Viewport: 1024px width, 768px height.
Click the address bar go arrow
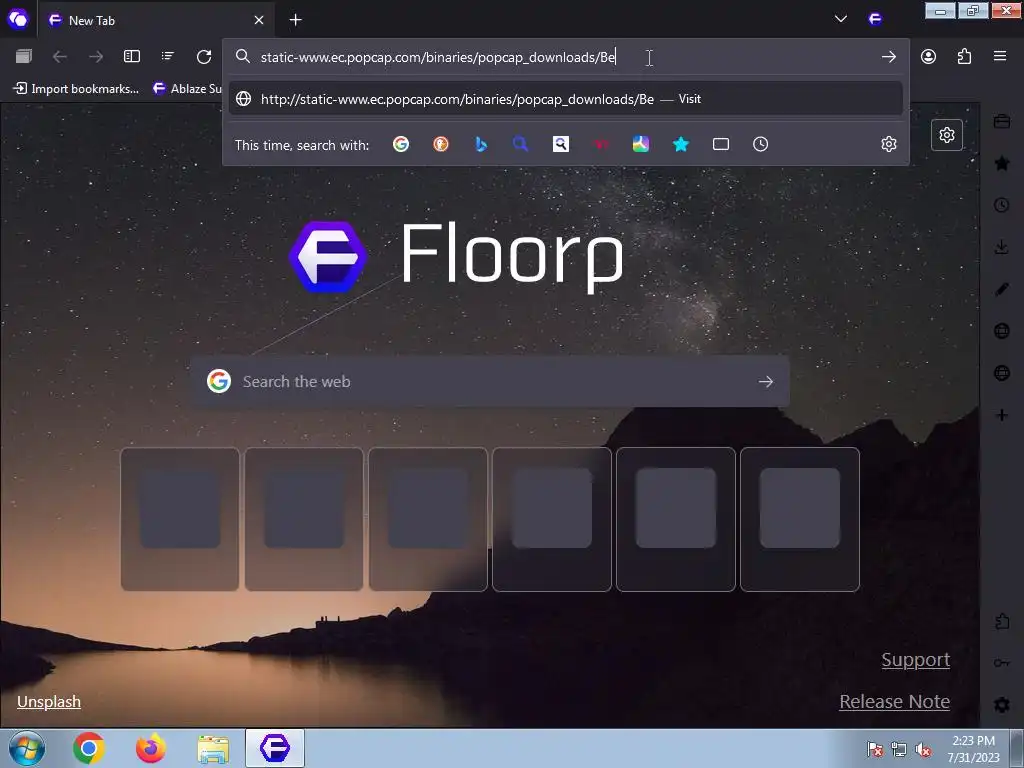tap(888, 57)
